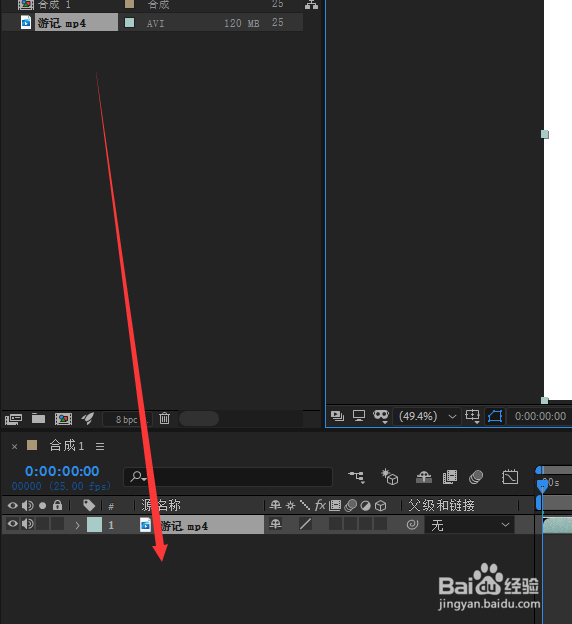Open project settings rocket icon
This screenshot has height=624, width=572.
[x=88, y=418]
